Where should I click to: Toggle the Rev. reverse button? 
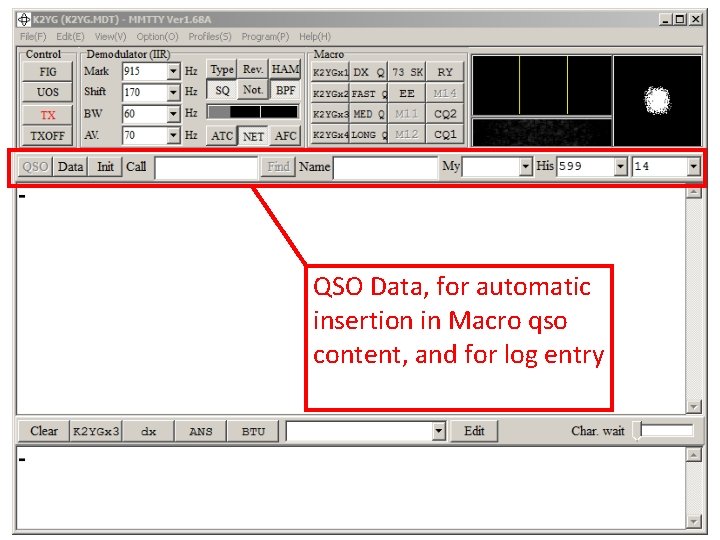click(x=253, y=69)
